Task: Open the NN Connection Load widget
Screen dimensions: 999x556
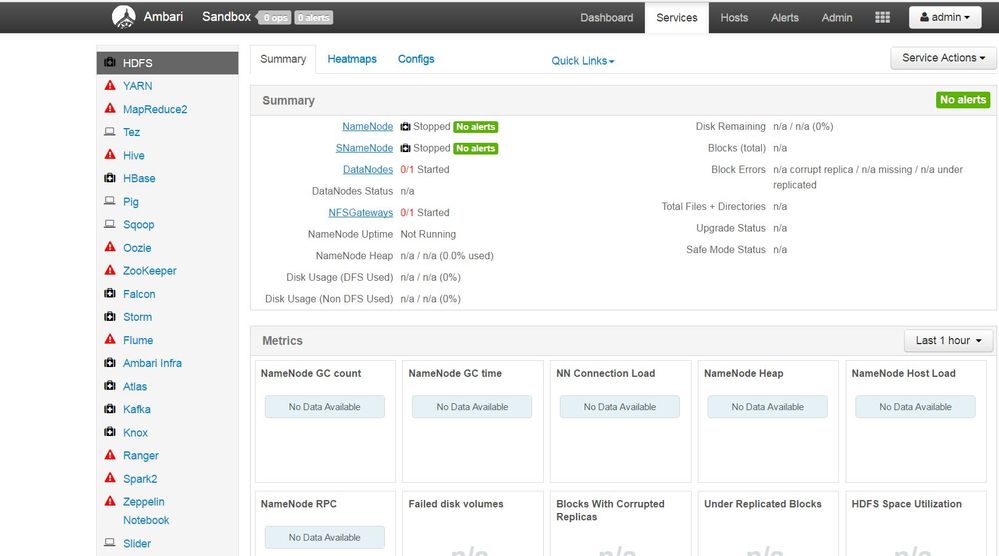Action: tap(620, 422)
